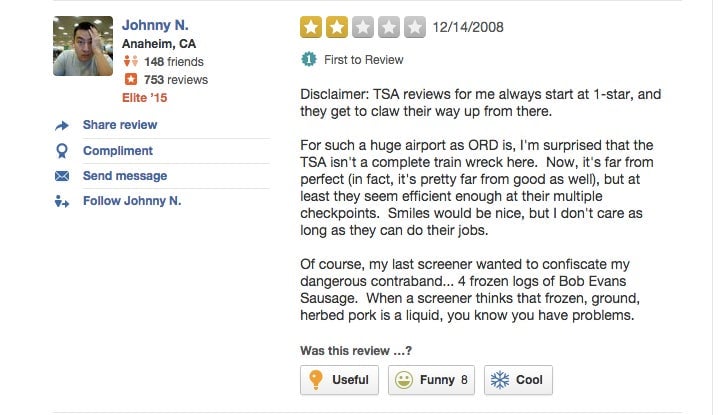This screenshot has width=718, height=415.
Task: Click the smiley icon on Funny
Action: (404, 380)
